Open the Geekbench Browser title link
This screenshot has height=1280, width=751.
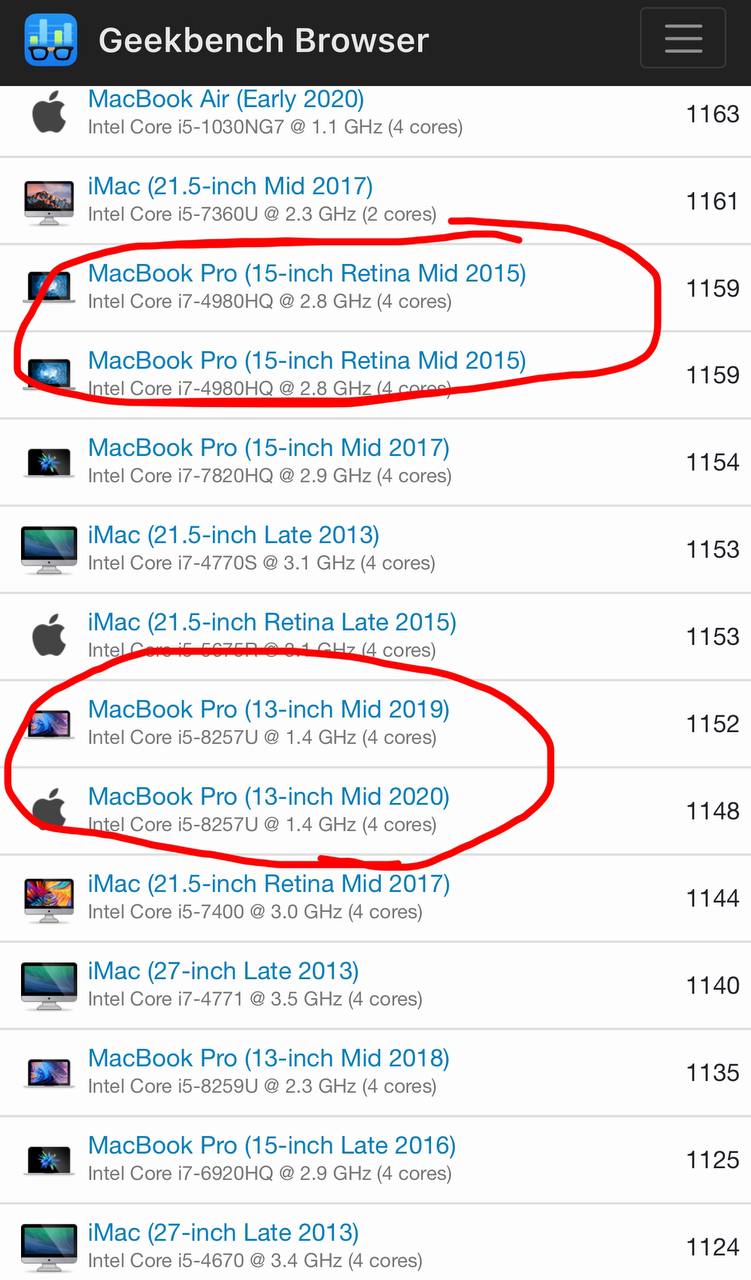tap(264, 40)
